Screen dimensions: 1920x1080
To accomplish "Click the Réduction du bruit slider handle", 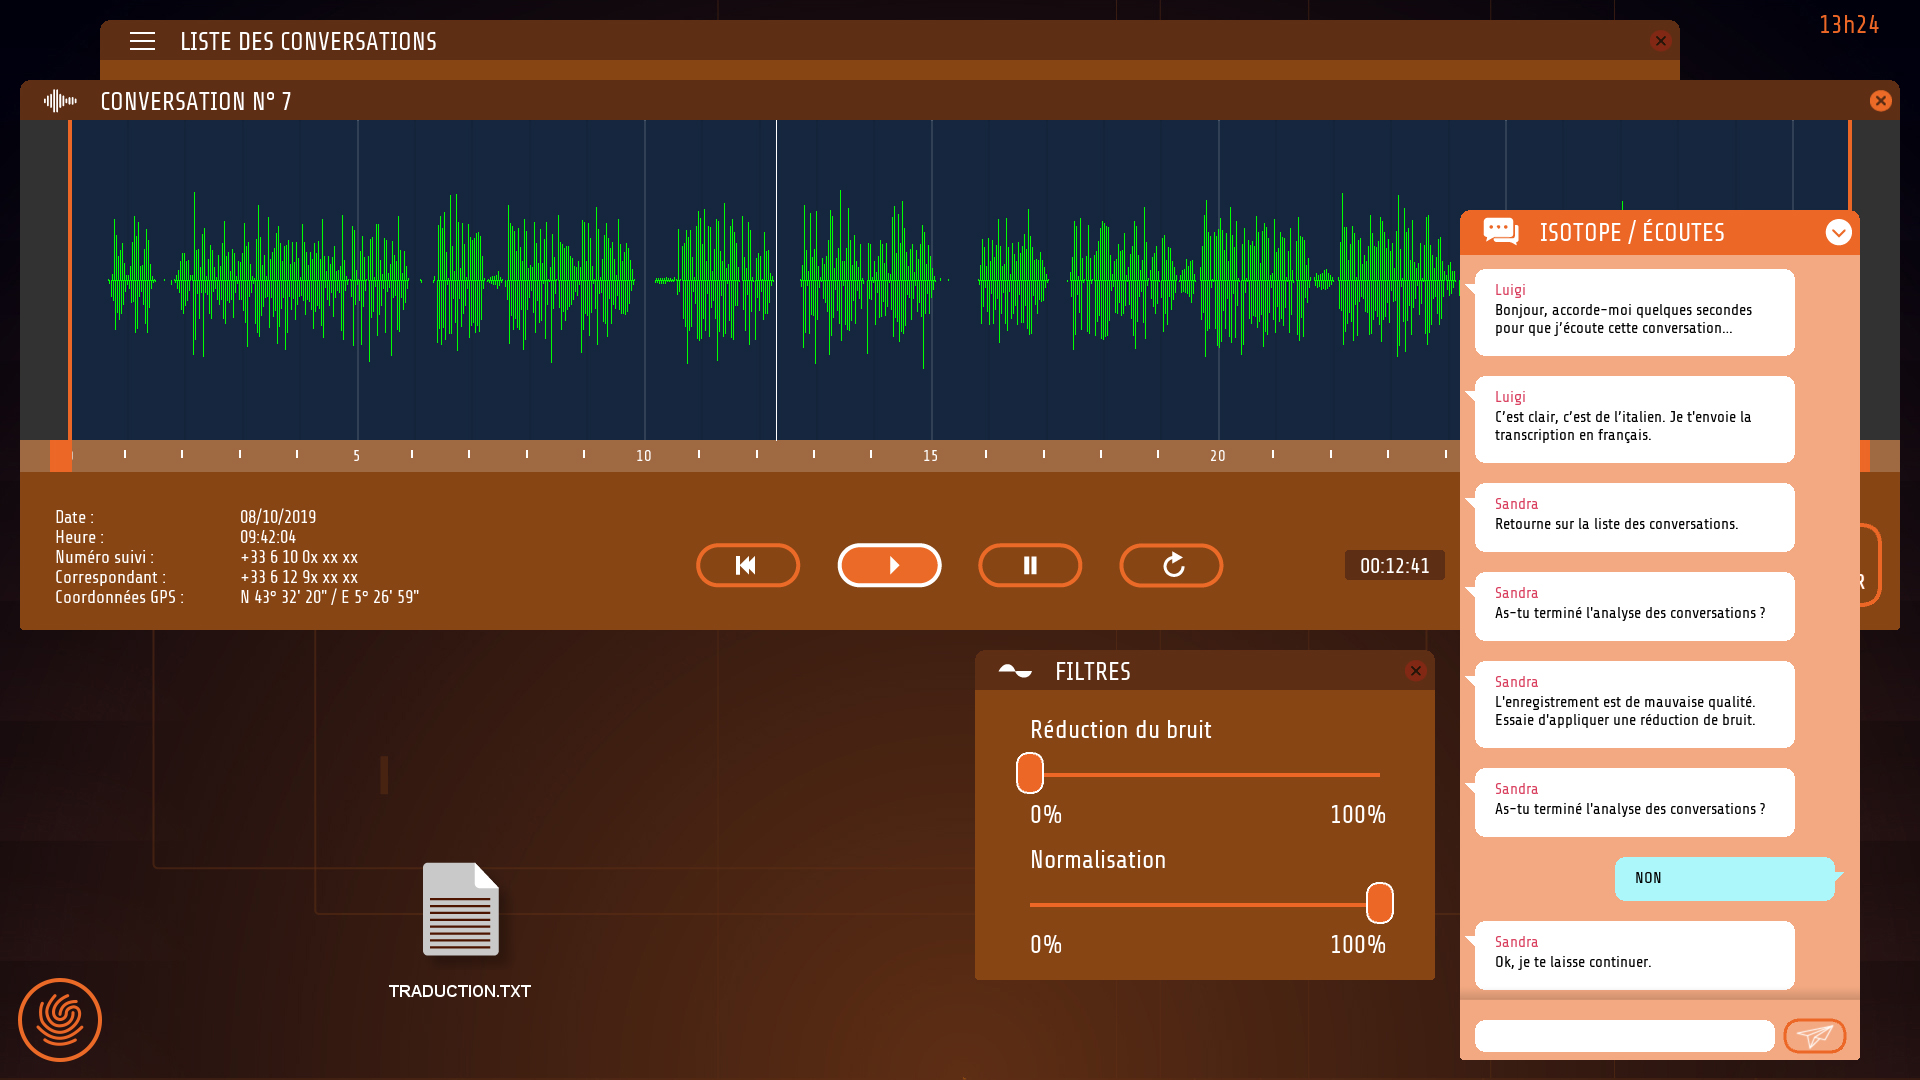I will click(x=1030, y=773).
